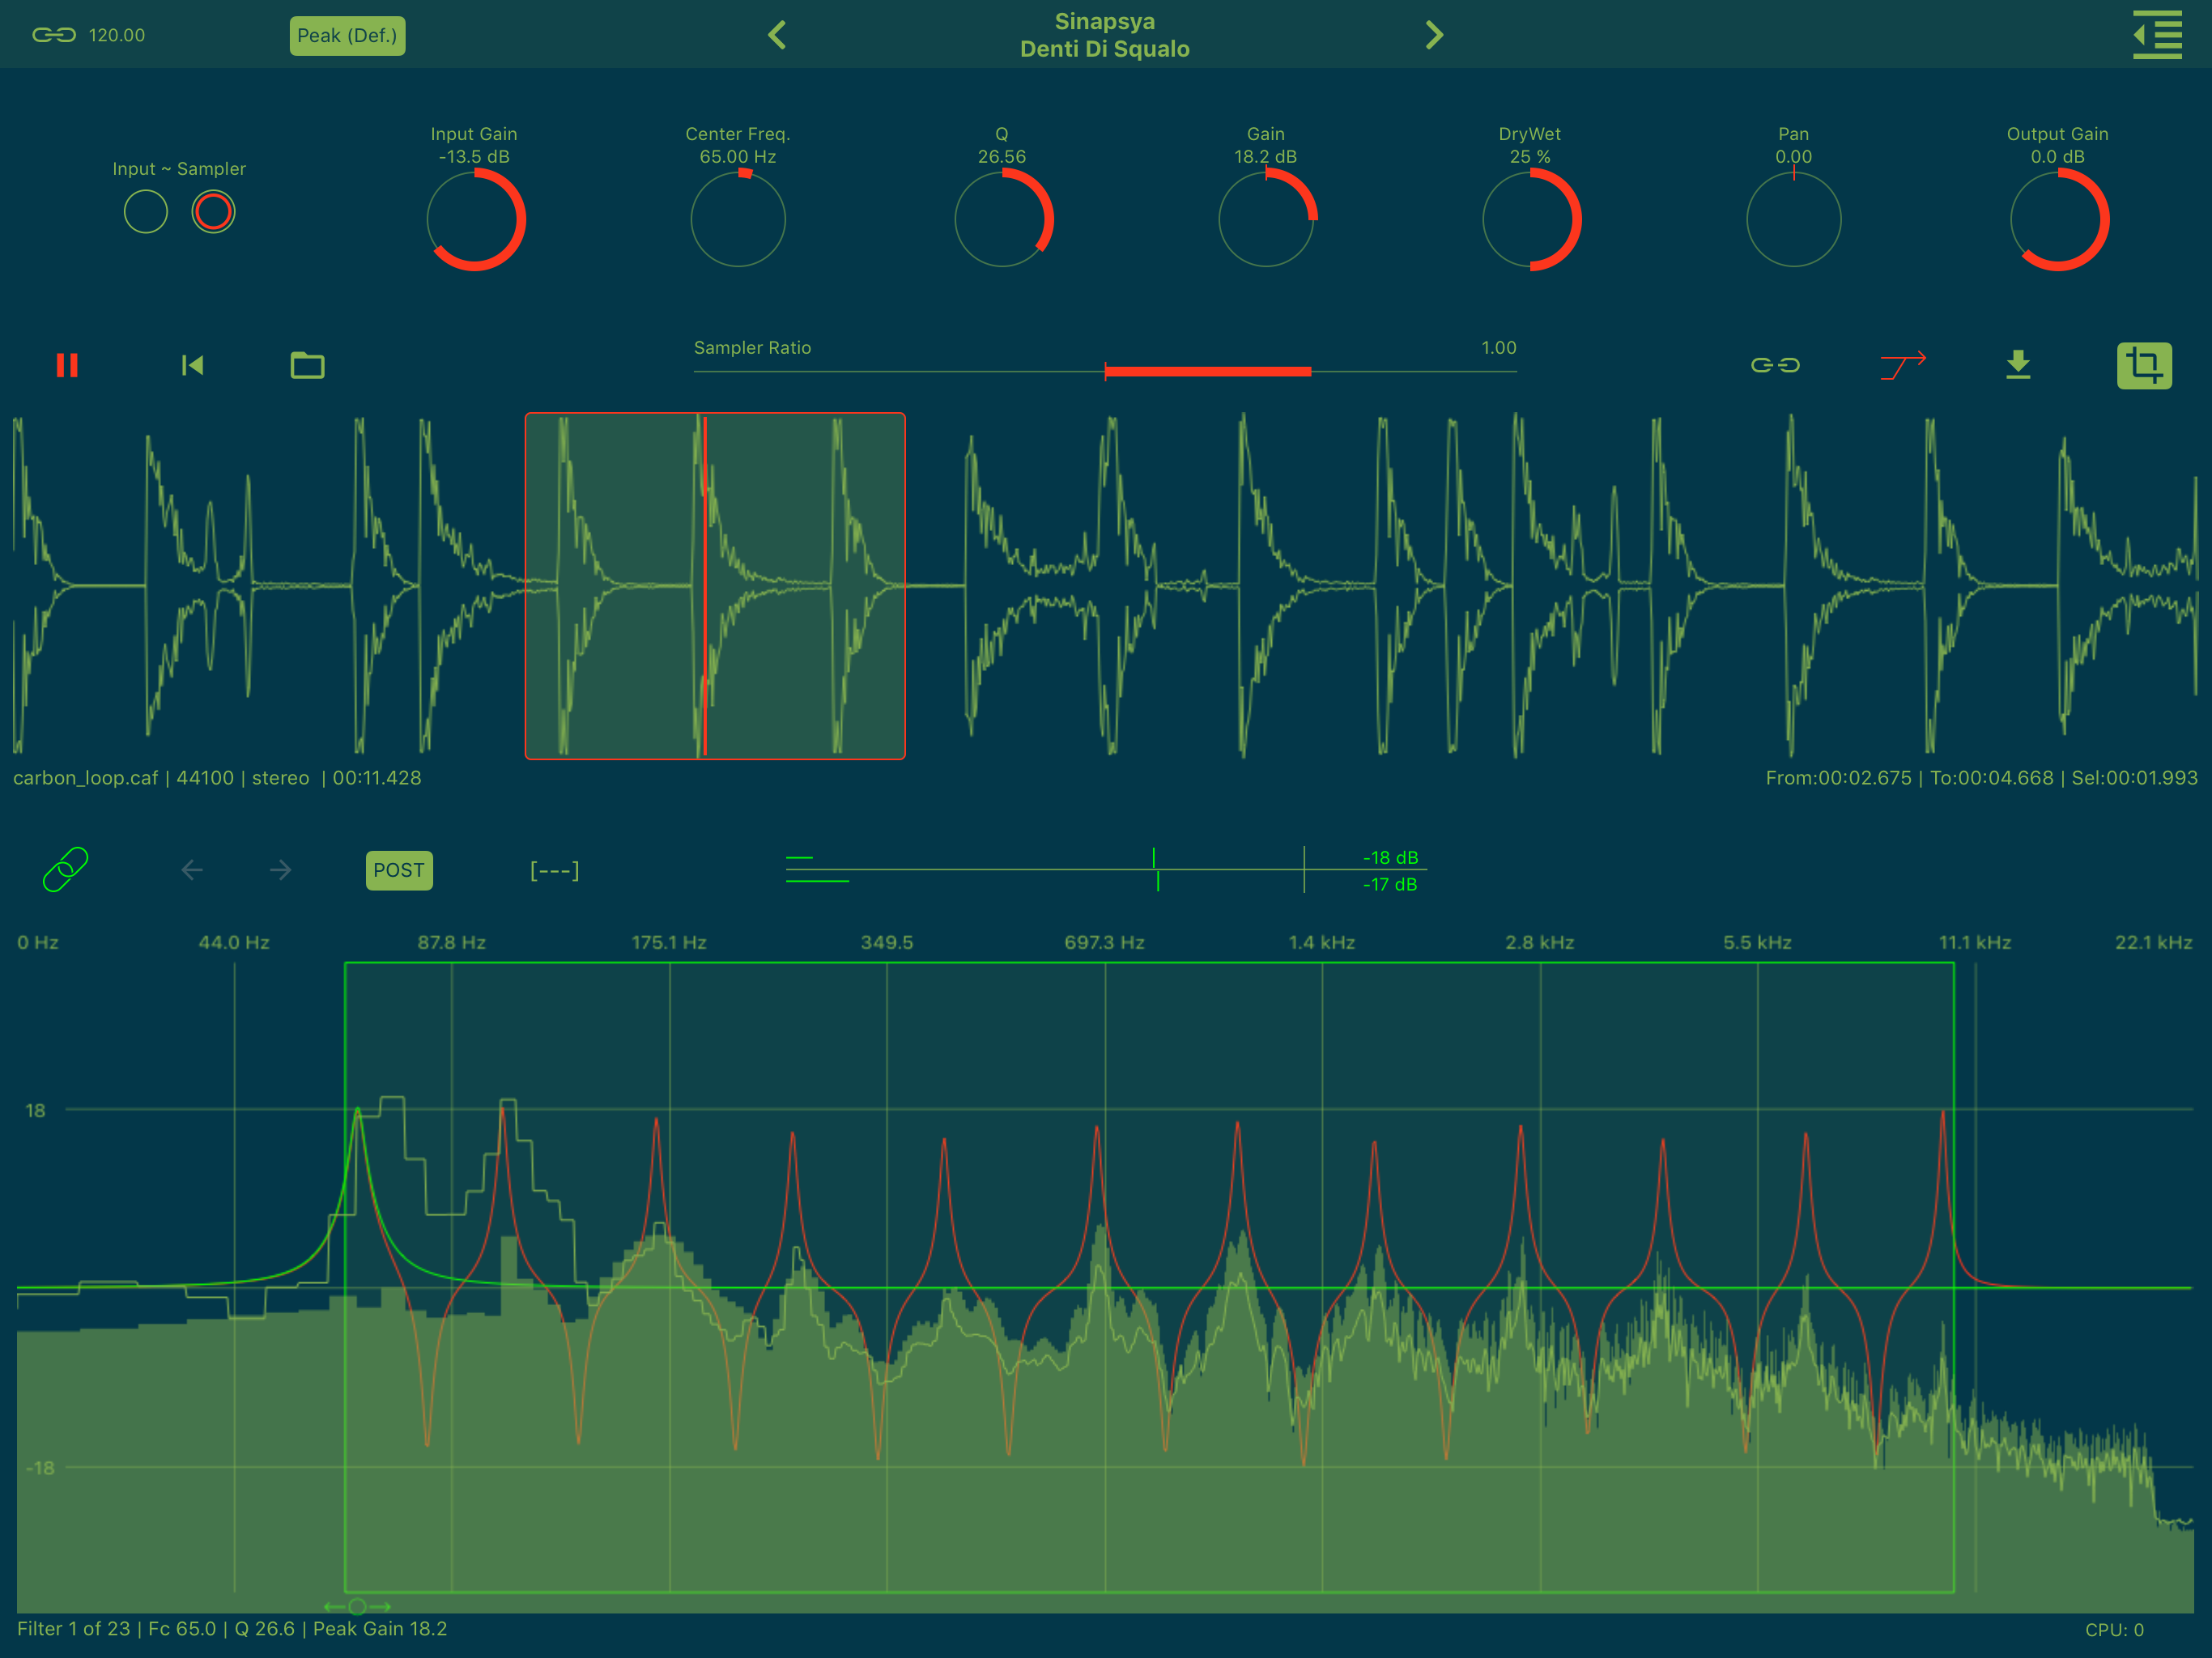Click the From/To/Sel selection time readout
The width and height of the screenshot is (2212, 1658).
pos(1981,778)
